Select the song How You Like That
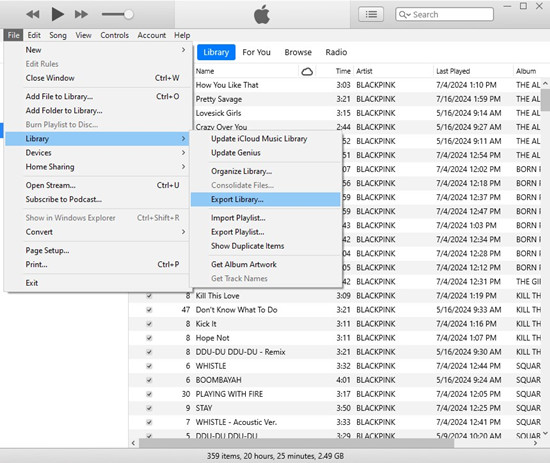550x463 pixels. click(x=227, y=85)
